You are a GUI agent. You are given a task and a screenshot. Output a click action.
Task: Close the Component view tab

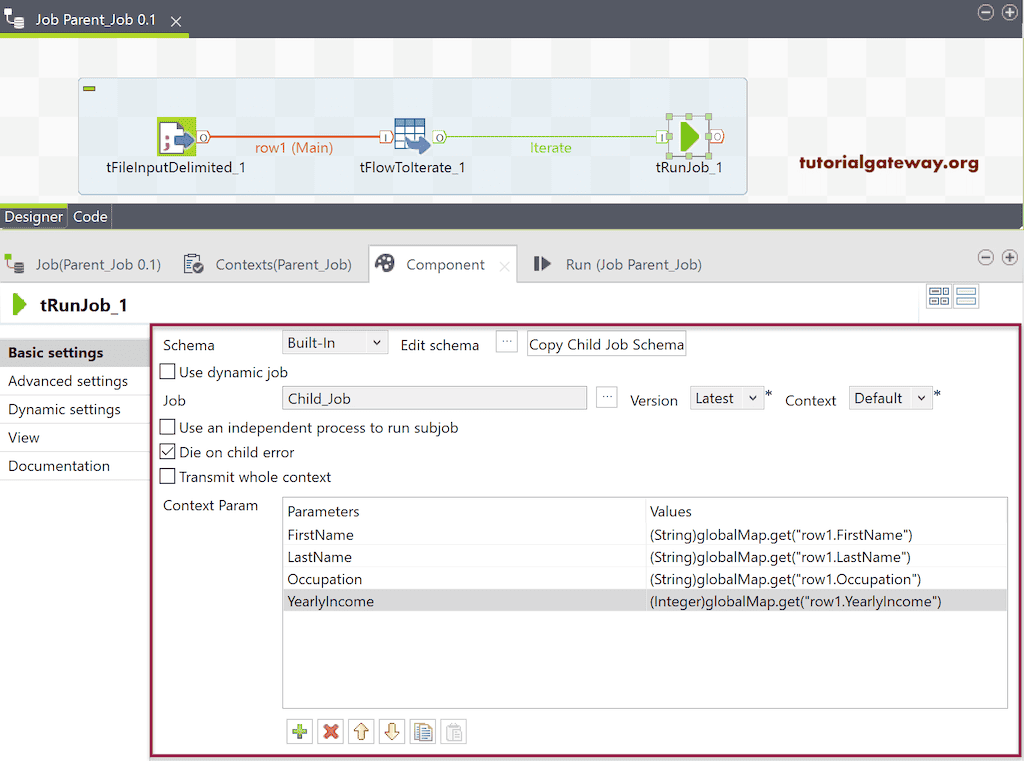point(504,266)
